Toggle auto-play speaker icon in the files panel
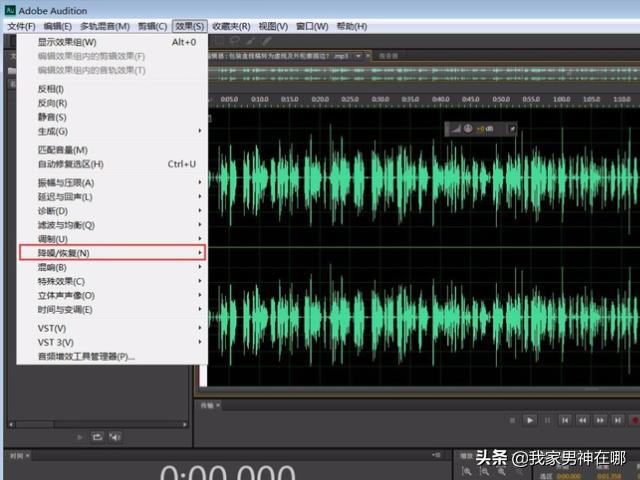This screenshot has height=480, width=640. (x=115, y=437)
